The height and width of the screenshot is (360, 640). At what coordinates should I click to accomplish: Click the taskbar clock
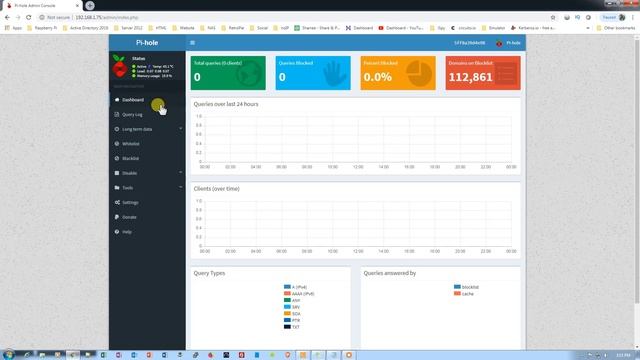[623, 355]
